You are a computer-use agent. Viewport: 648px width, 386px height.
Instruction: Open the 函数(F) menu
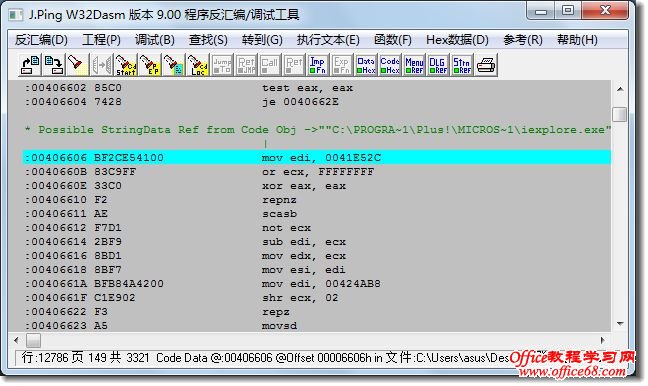pos(393,40)
